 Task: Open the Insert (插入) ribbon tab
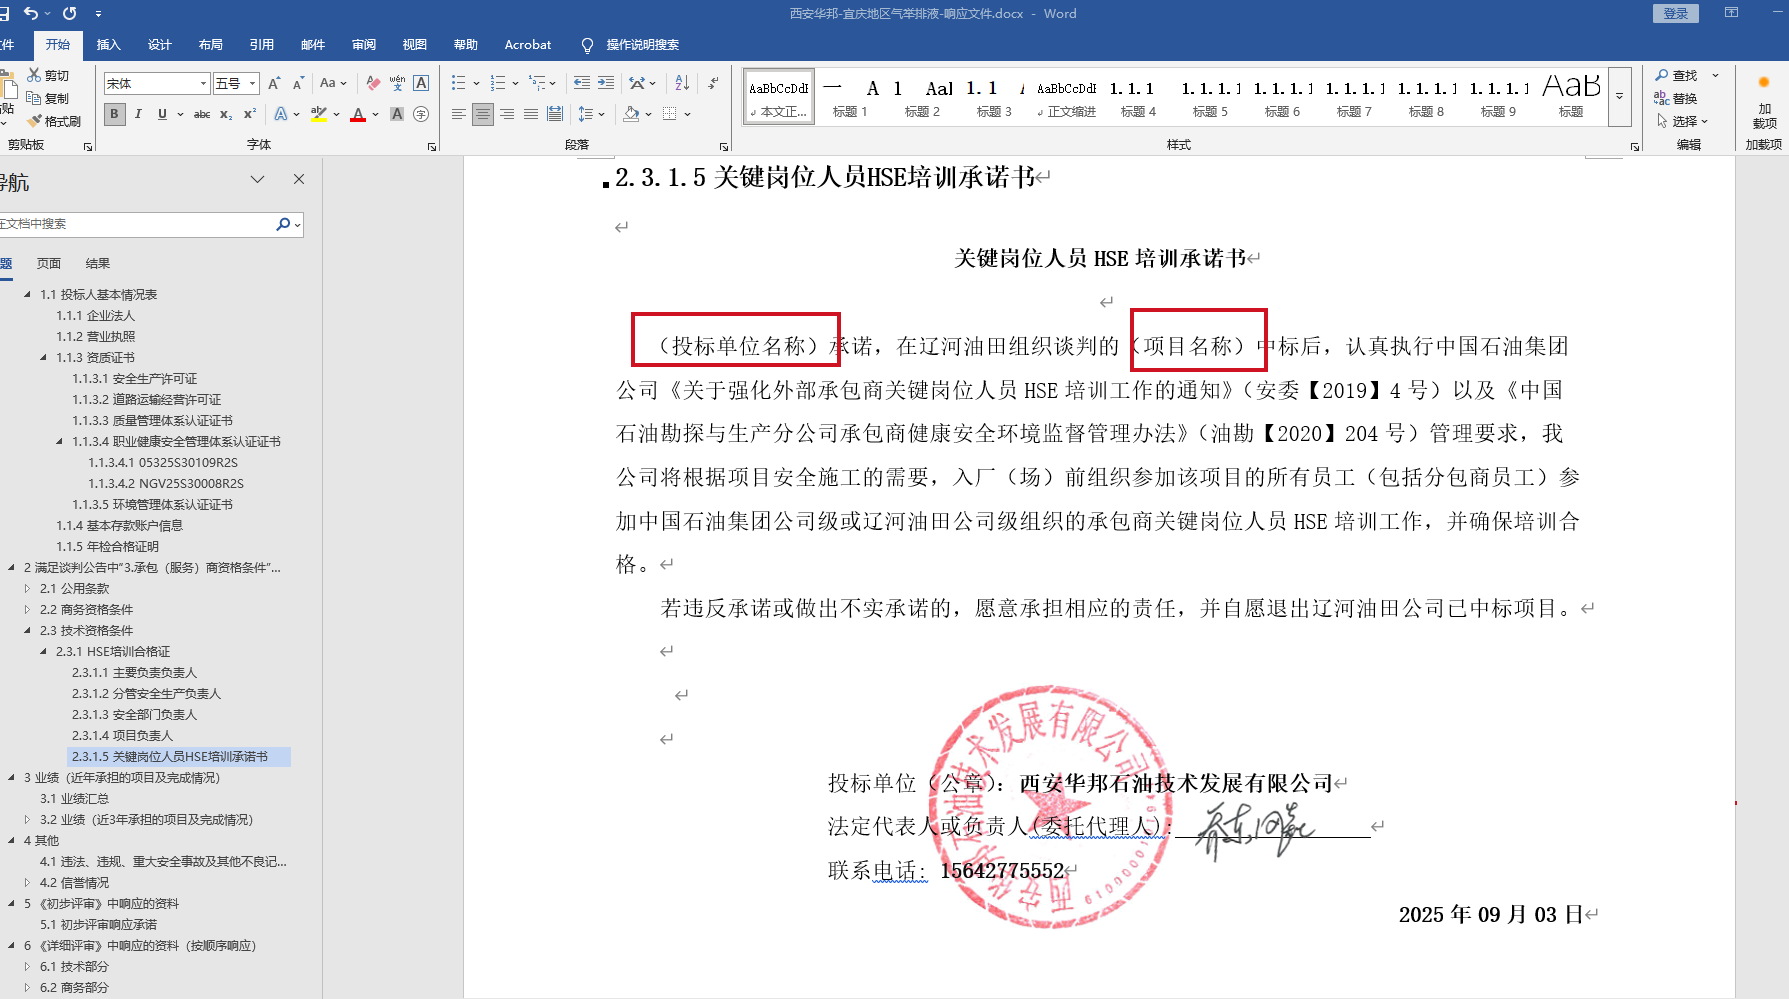108,45
